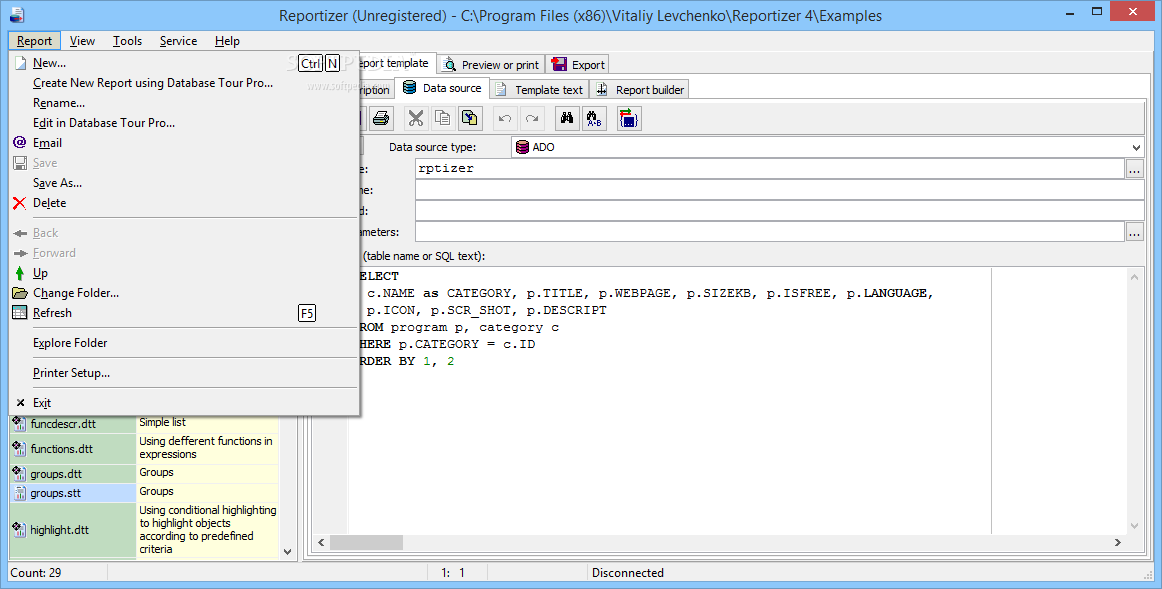Click 'Using defferent functions in expressions' cell
Screen dimensions: 1162x589
click(x=208, y=447)
